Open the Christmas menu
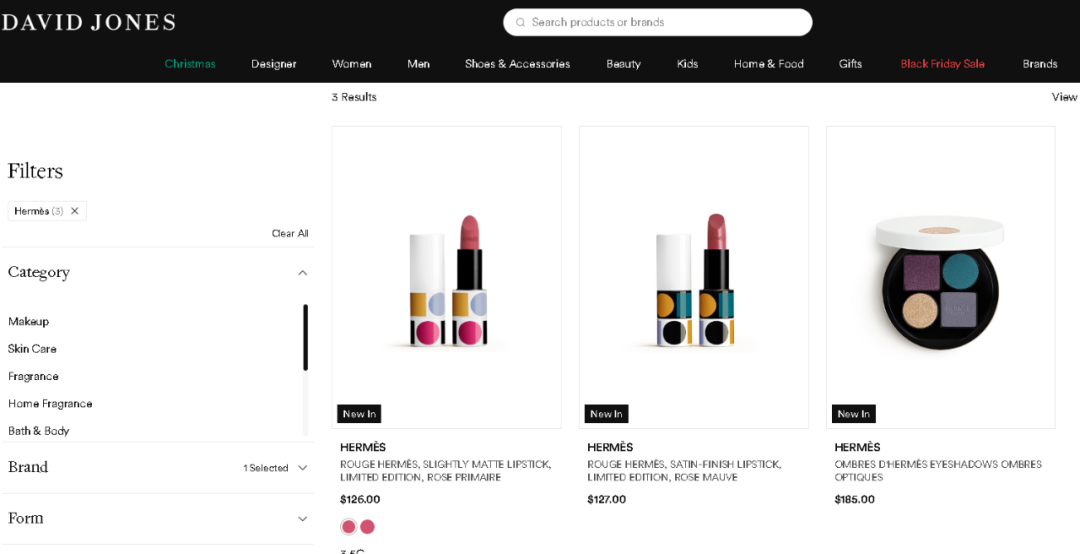This screenshot has width=1080, height=554. [x=190, y=64]
